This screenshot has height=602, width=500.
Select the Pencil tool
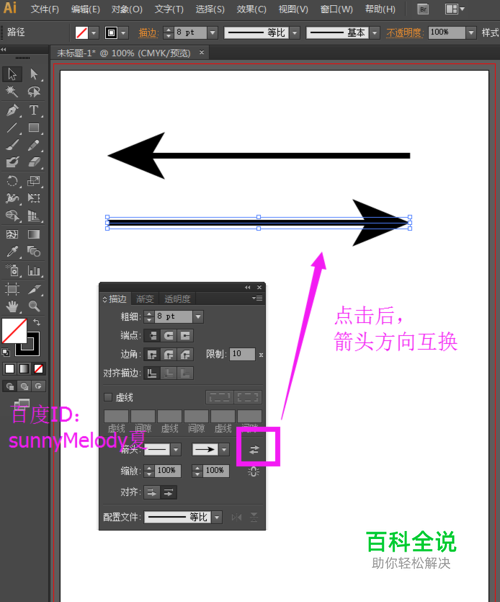pyautogui.click(x=34, y=145)
